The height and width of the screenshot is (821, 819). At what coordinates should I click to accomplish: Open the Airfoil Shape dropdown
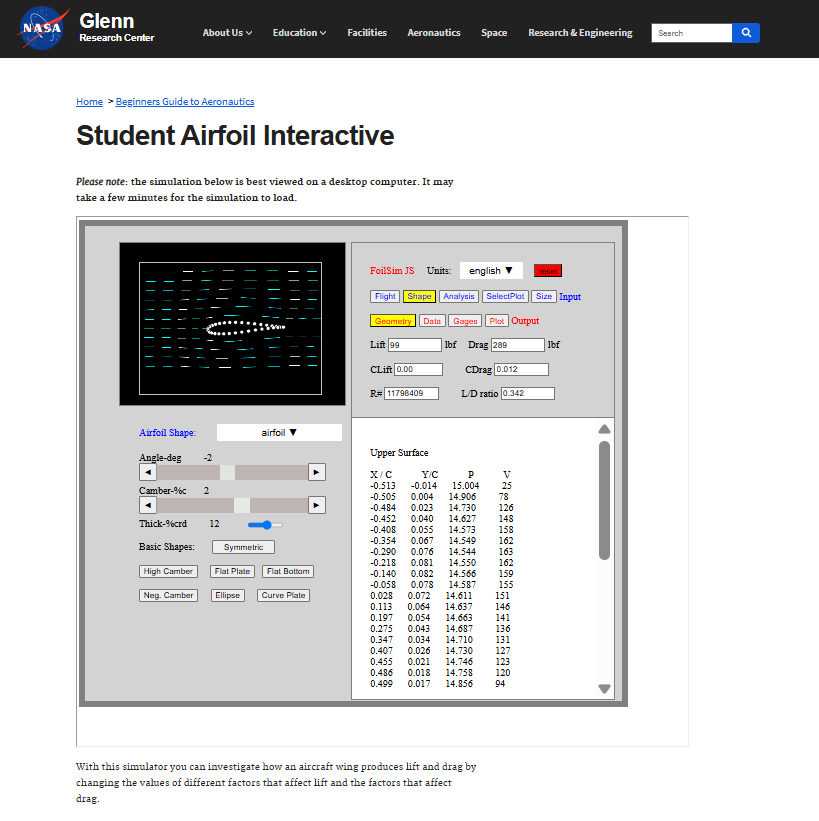[279, 433]
